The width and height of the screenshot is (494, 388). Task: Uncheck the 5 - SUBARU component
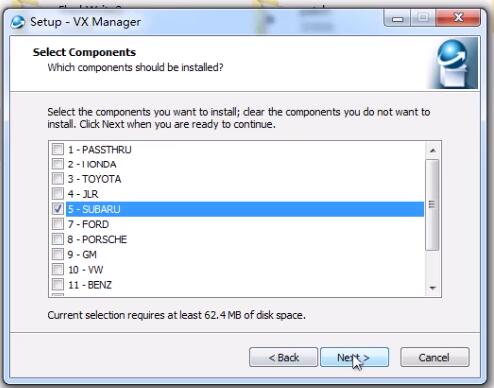pyautogui.click(x=58, y=209)
